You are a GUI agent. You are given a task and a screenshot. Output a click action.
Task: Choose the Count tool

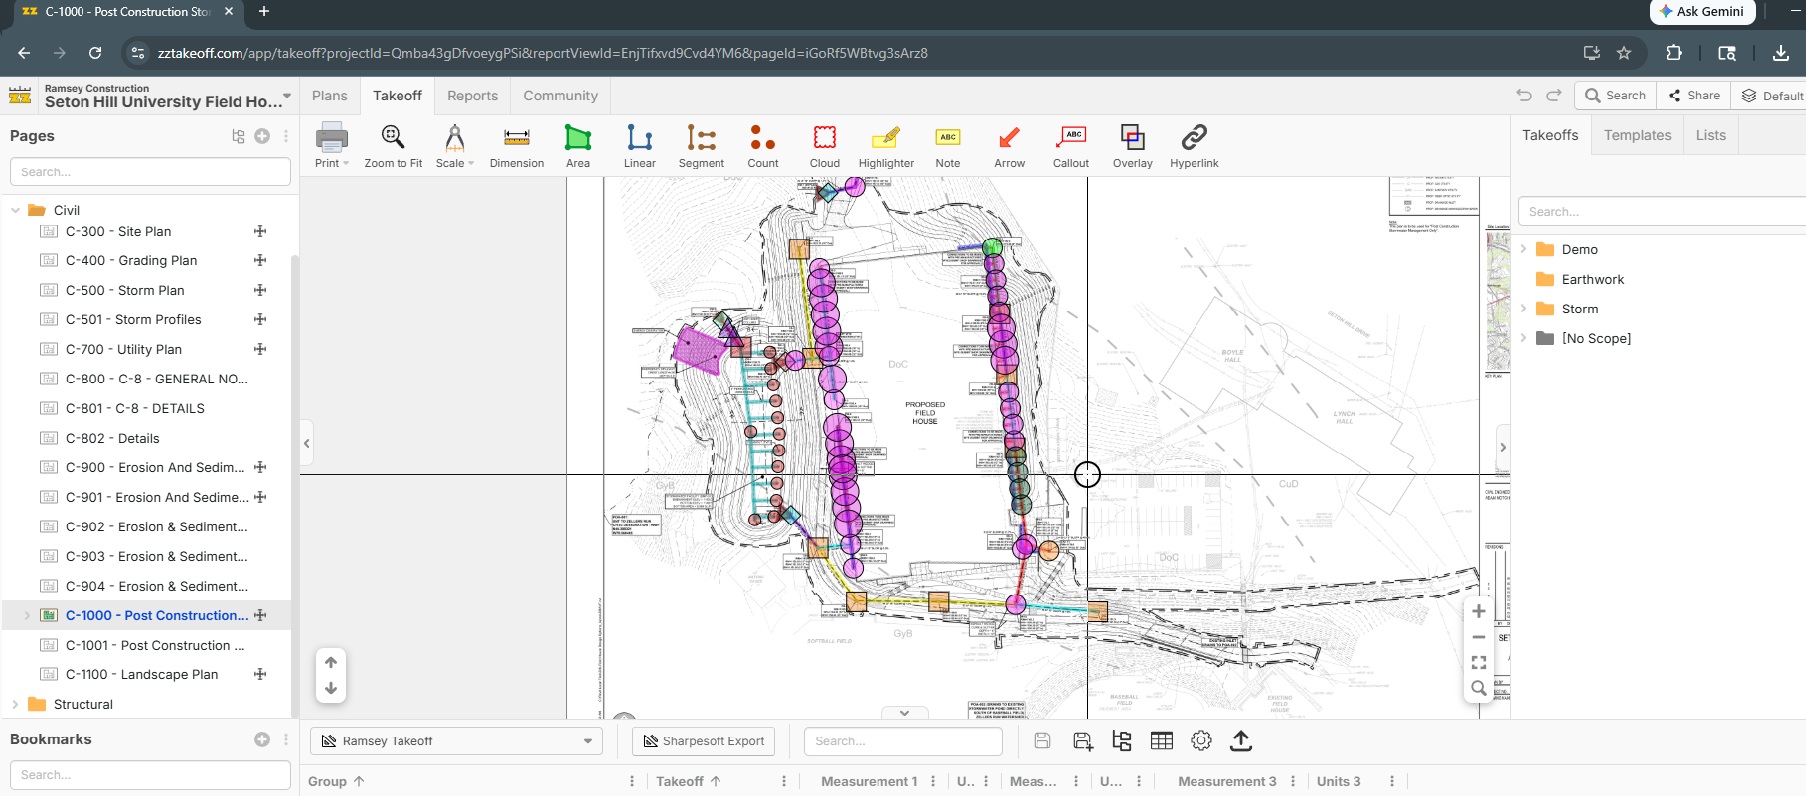click(x=762, y=145)
